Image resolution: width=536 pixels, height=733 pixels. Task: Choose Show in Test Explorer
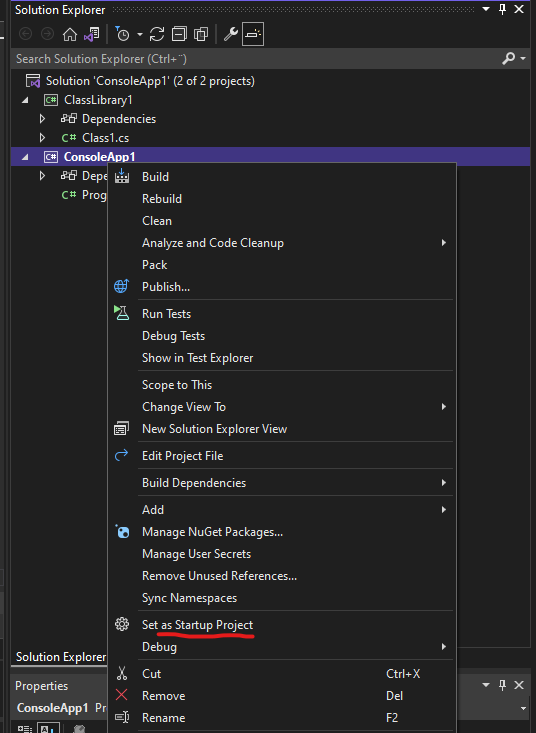(197, 358)
